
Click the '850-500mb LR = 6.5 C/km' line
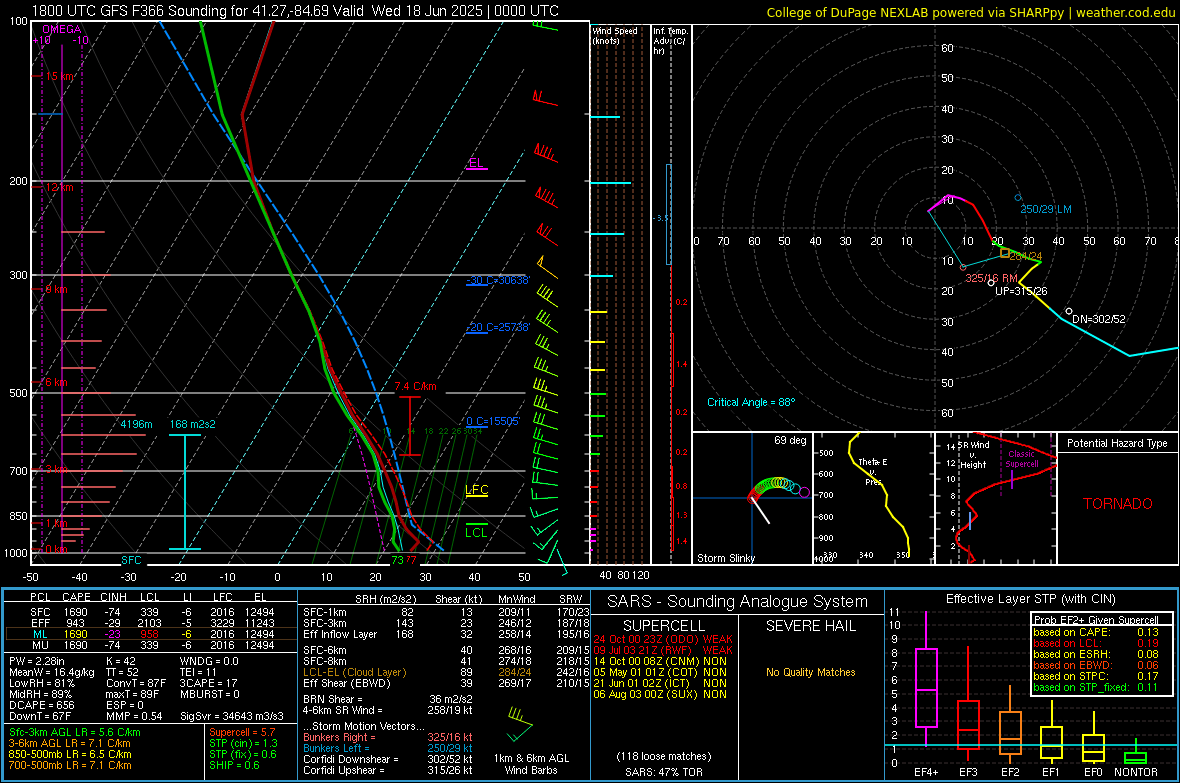(x=70, y=754)
